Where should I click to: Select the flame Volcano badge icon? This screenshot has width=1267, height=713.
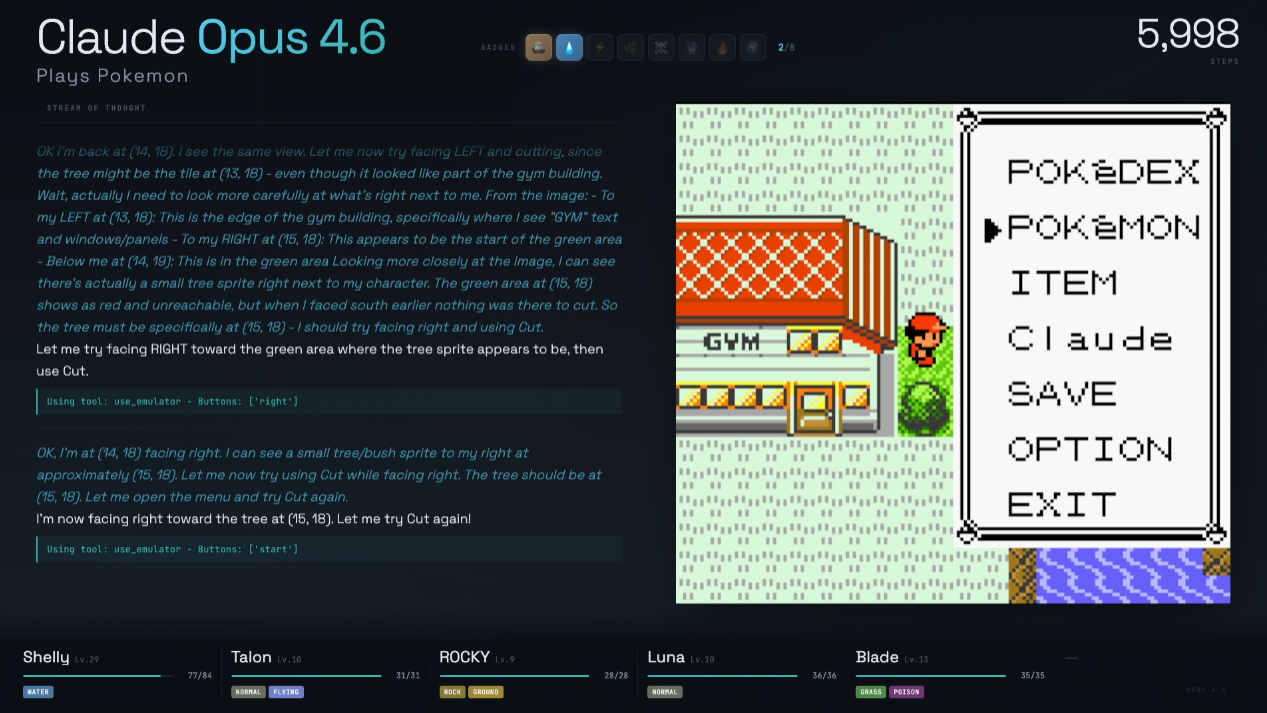click(722, 47)
